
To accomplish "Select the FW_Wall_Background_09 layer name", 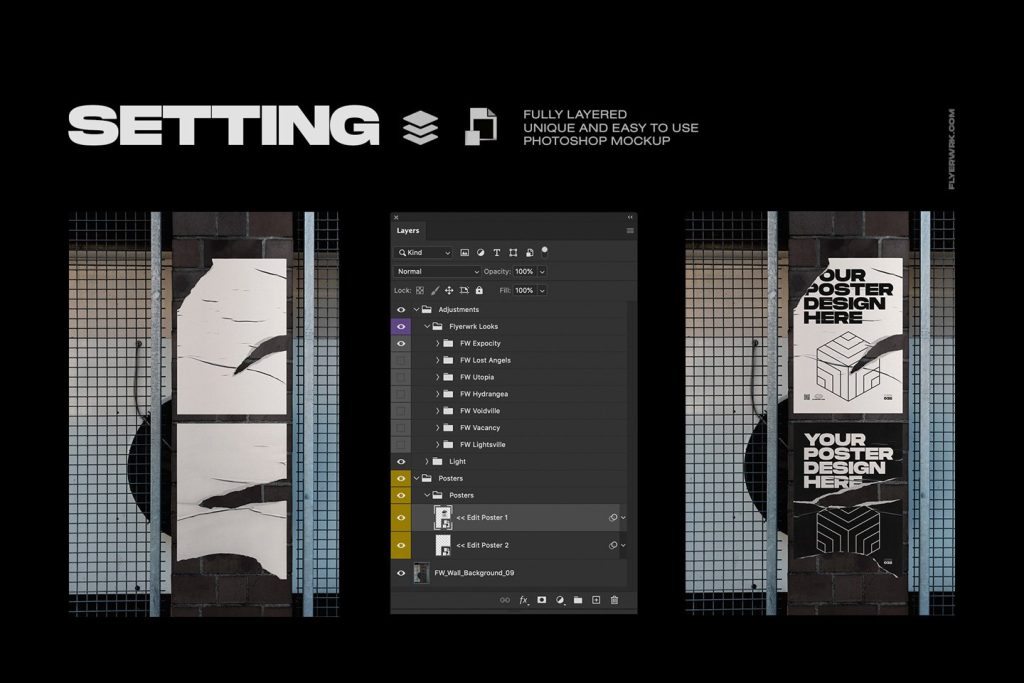I will point(474,573).
